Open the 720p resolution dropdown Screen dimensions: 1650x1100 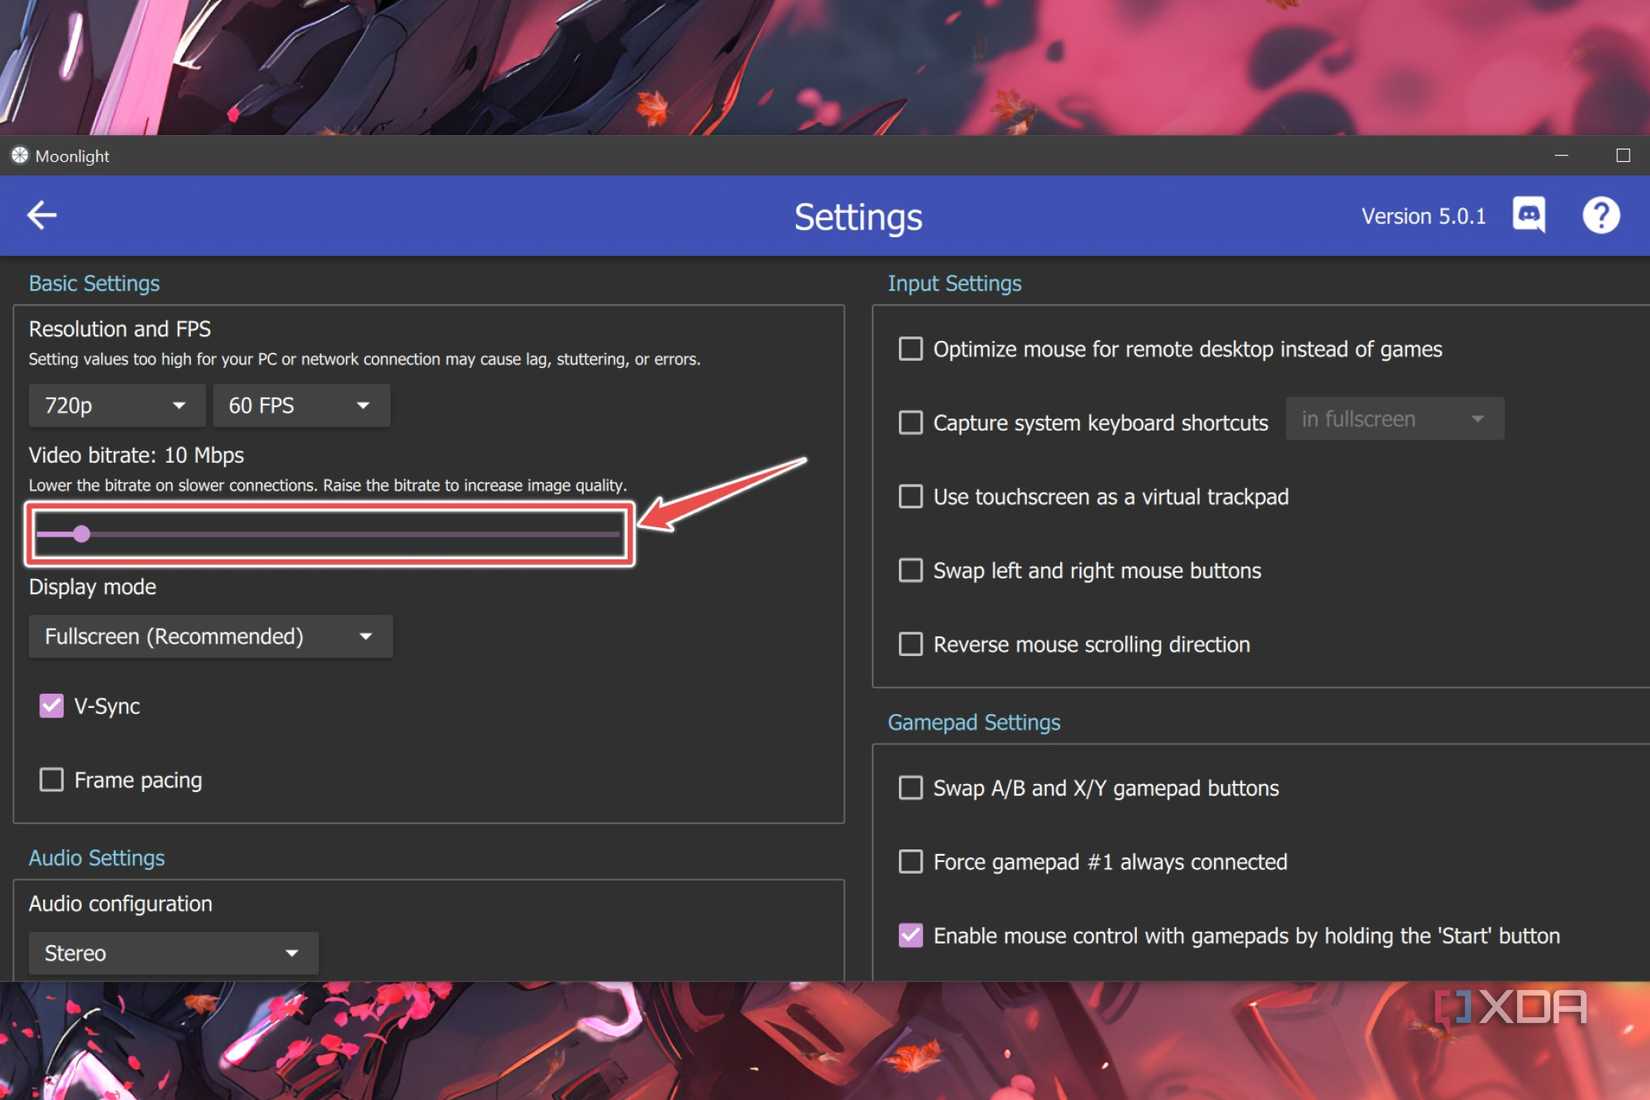(x=116, y=405)
